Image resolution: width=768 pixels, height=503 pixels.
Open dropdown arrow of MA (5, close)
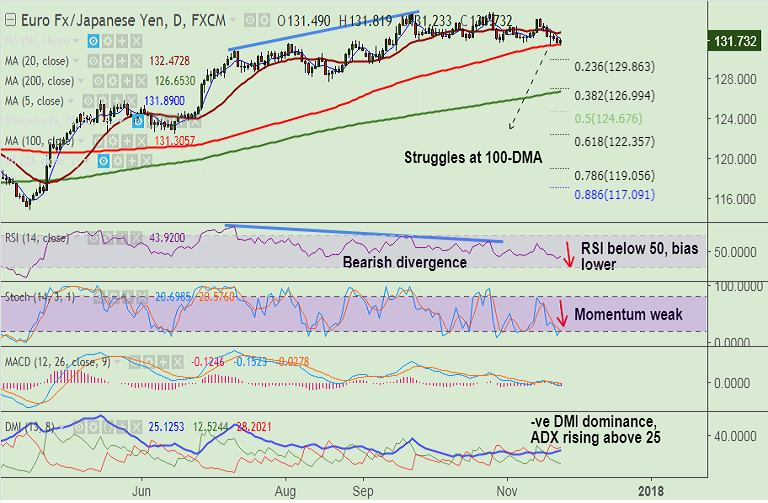tap(71, 101)
